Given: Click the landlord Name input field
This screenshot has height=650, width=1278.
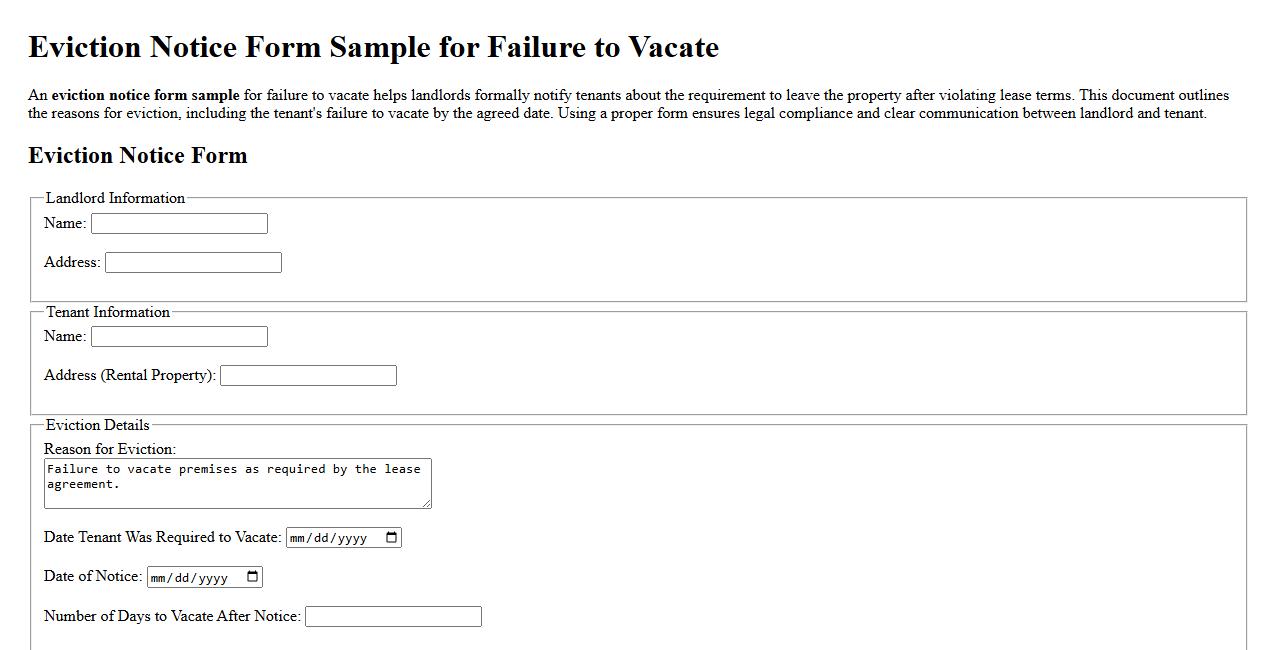Looking at the screenshot, I should [178, 223].
